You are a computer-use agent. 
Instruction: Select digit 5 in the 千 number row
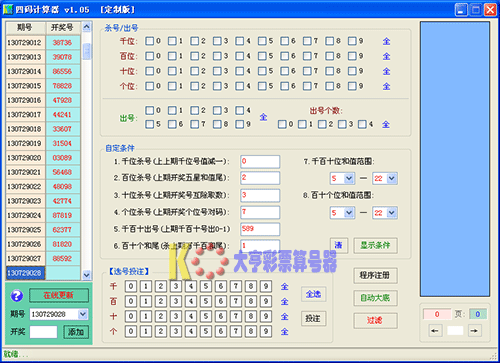pos(206,286)
